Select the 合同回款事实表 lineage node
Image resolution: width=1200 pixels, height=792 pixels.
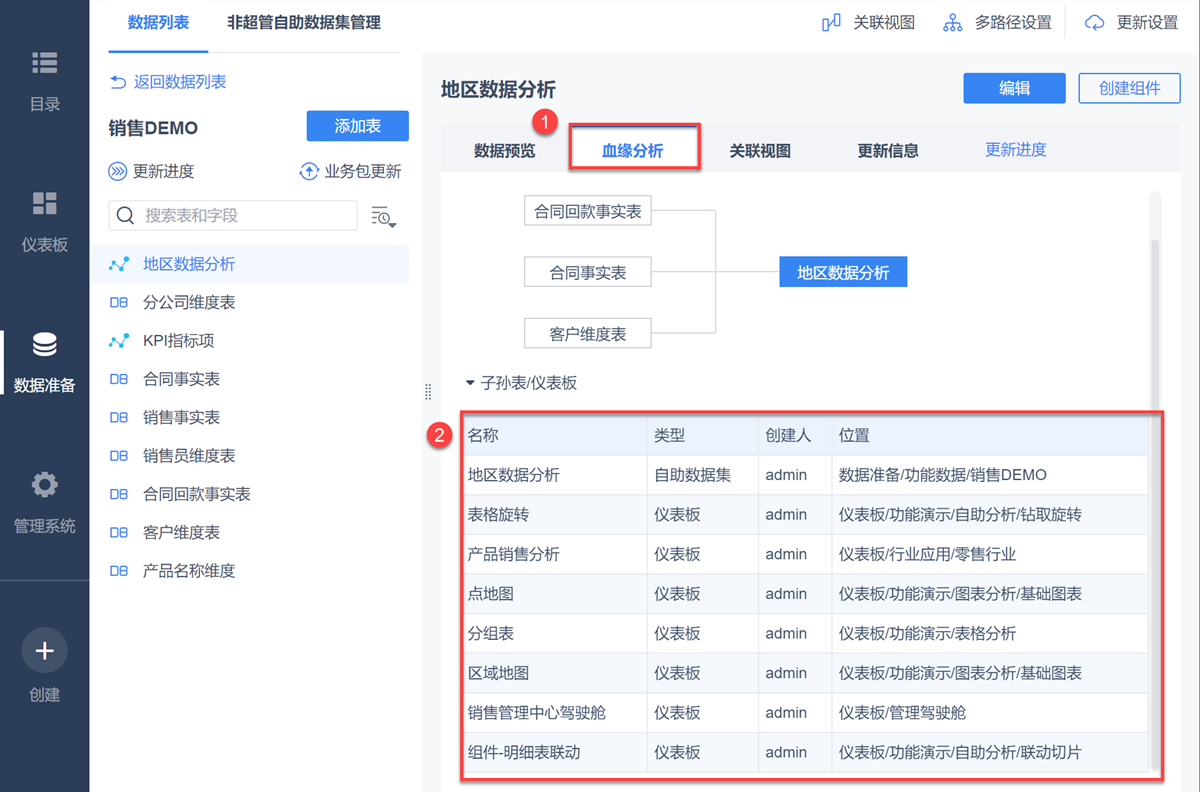tap(588, 211)
